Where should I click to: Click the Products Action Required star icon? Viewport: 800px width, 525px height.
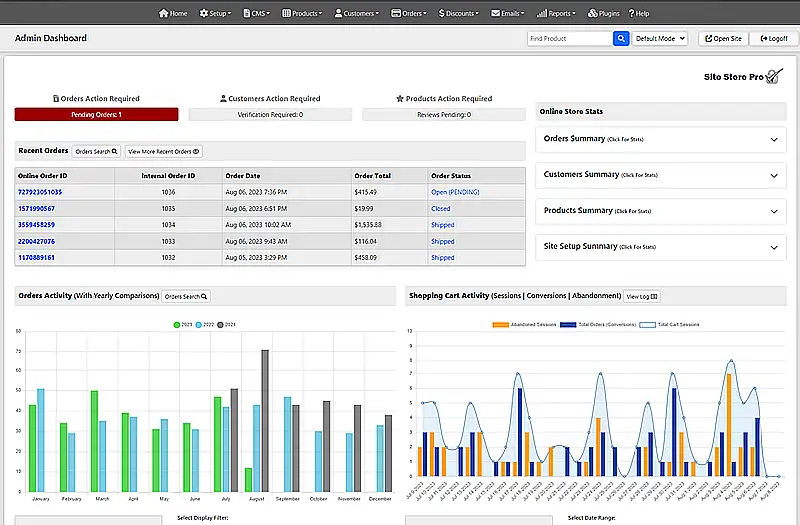400,98
